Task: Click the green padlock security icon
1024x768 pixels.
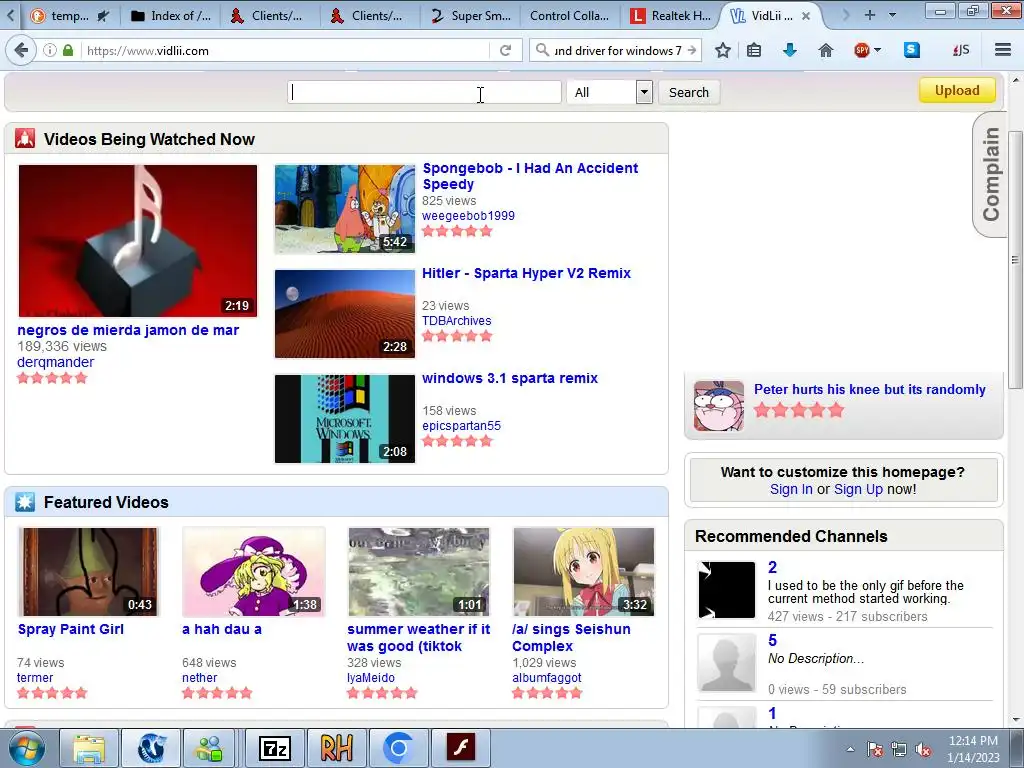Action: pyautogui.click(x=68, y=50)
